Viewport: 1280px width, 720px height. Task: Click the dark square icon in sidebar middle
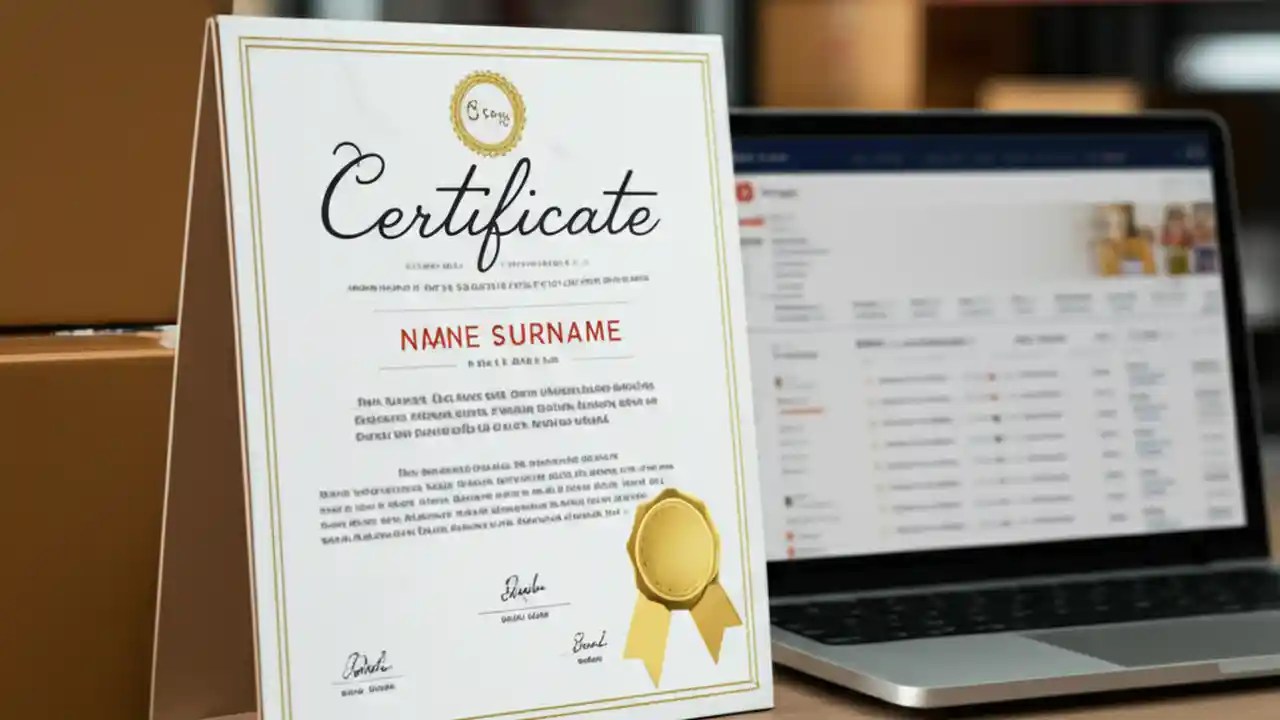788,501
